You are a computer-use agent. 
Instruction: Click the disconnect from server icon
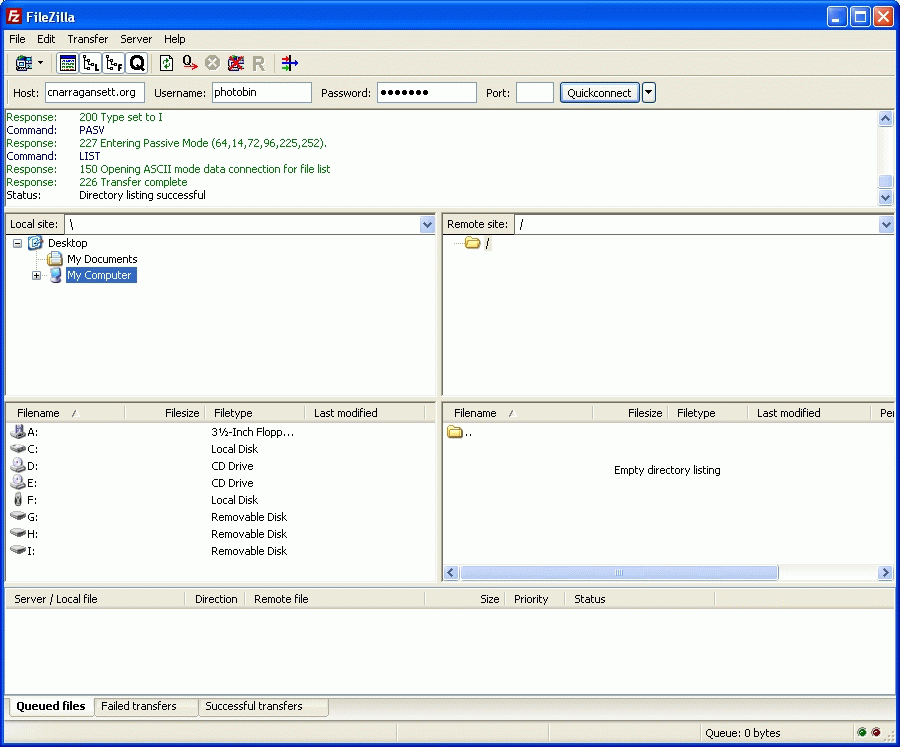pos(236,63)
